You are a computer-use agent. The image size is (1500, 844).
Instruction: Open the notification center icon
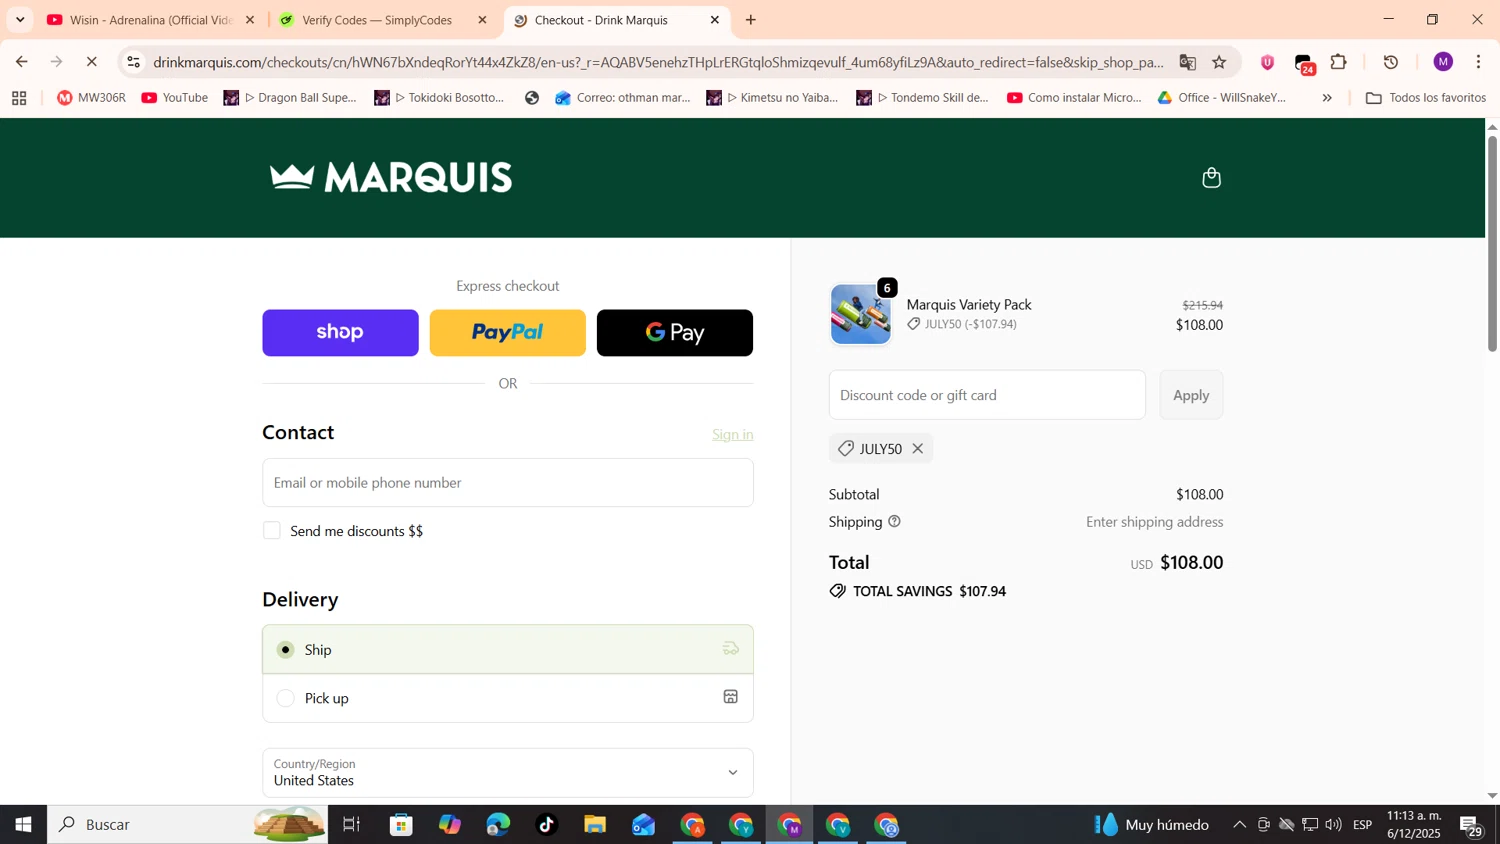(x=1471, y=826)
